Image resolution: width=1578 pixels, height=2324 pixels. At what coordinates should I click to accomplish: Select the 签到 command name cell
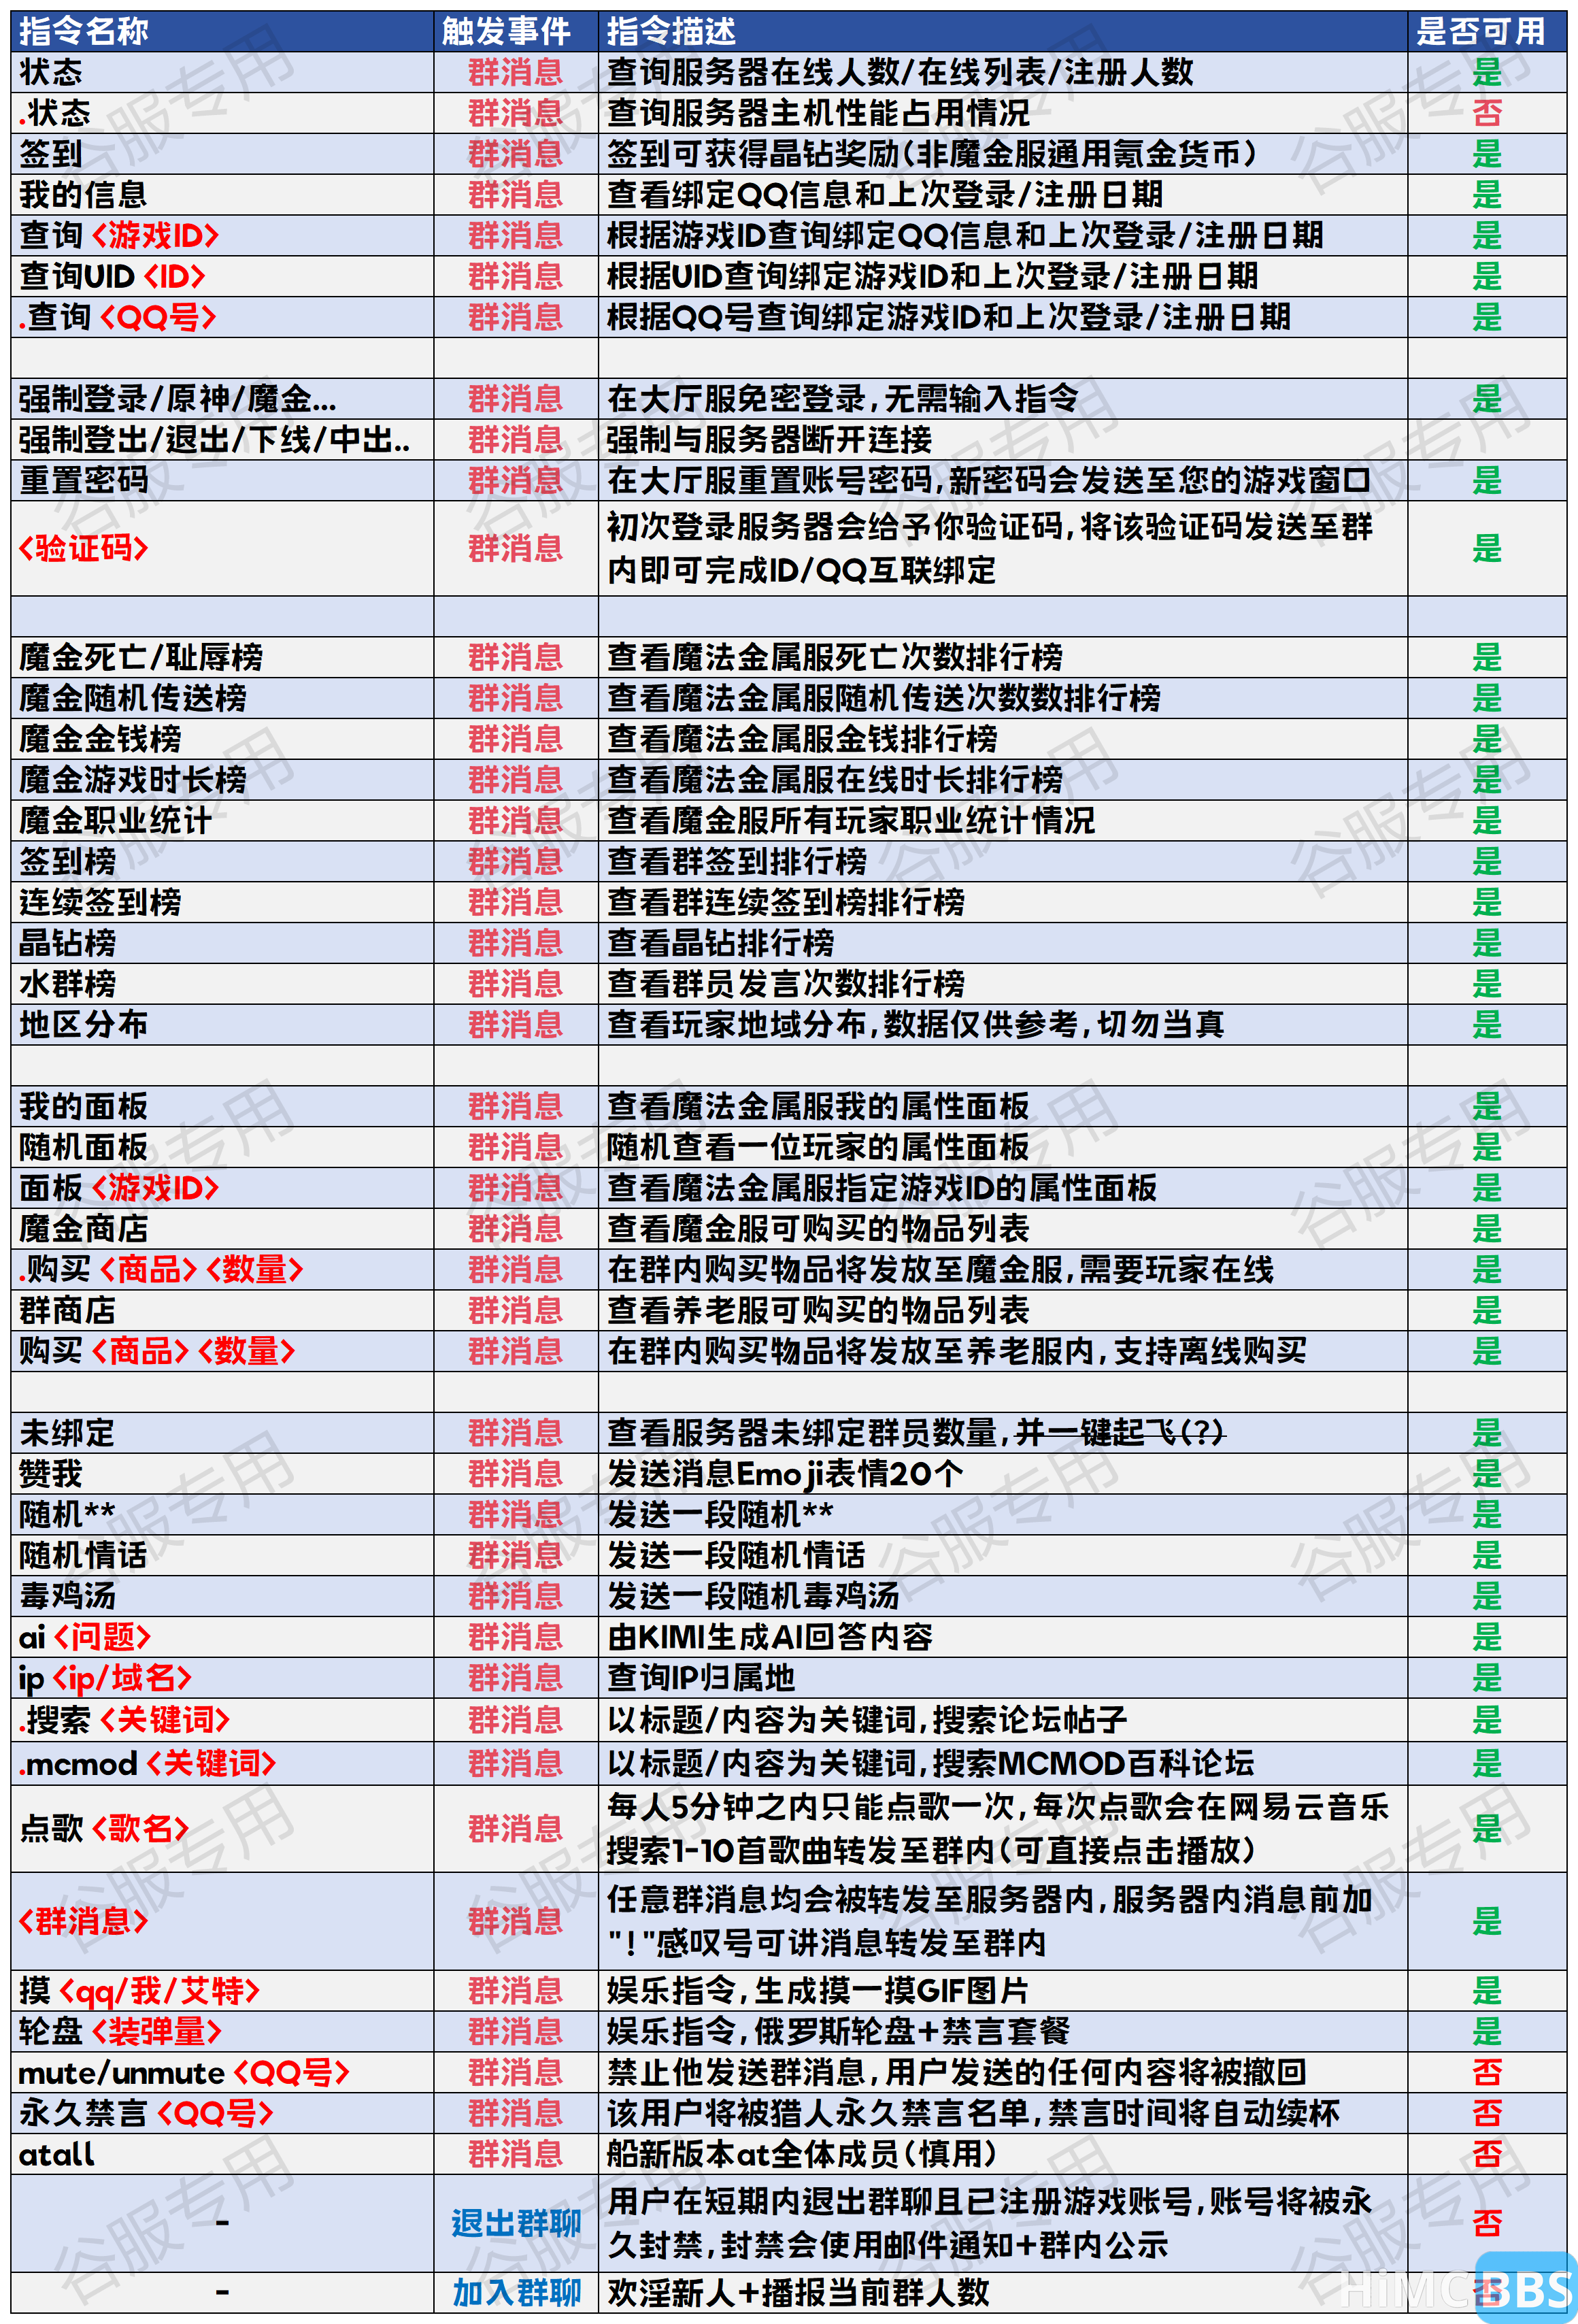(x=222, y=154)
